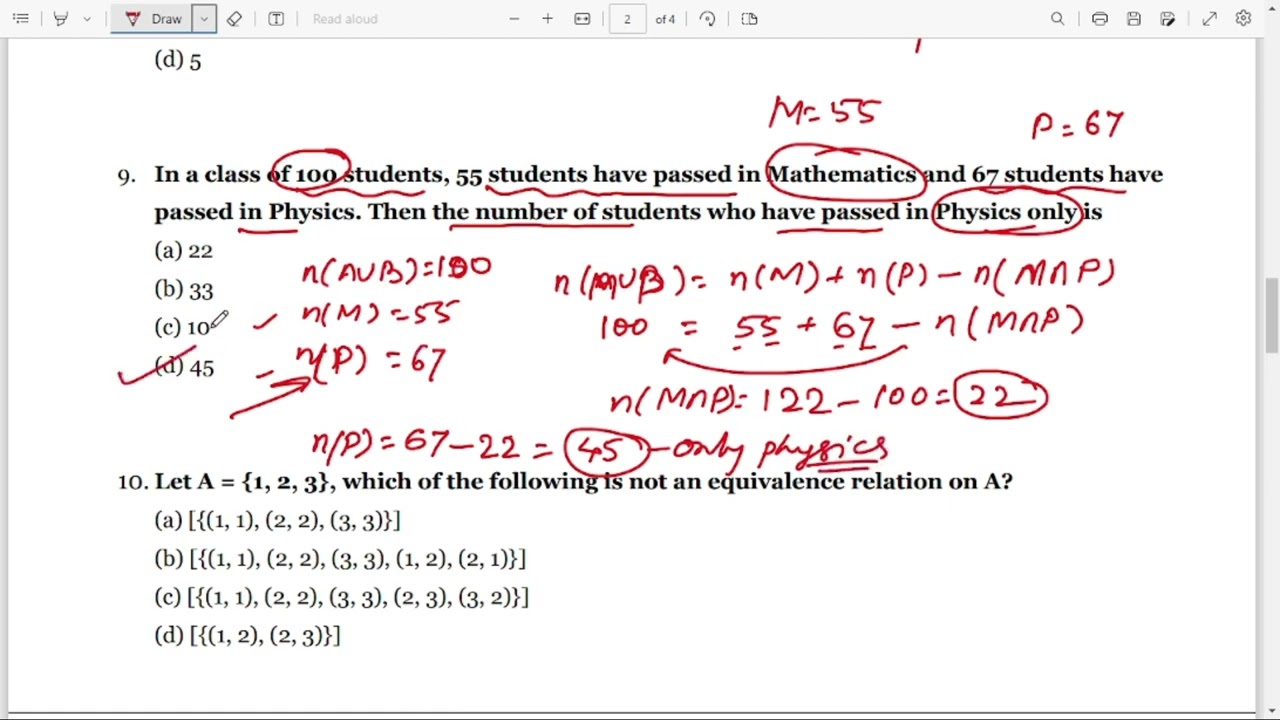Save as a new file

[1168, 19]
